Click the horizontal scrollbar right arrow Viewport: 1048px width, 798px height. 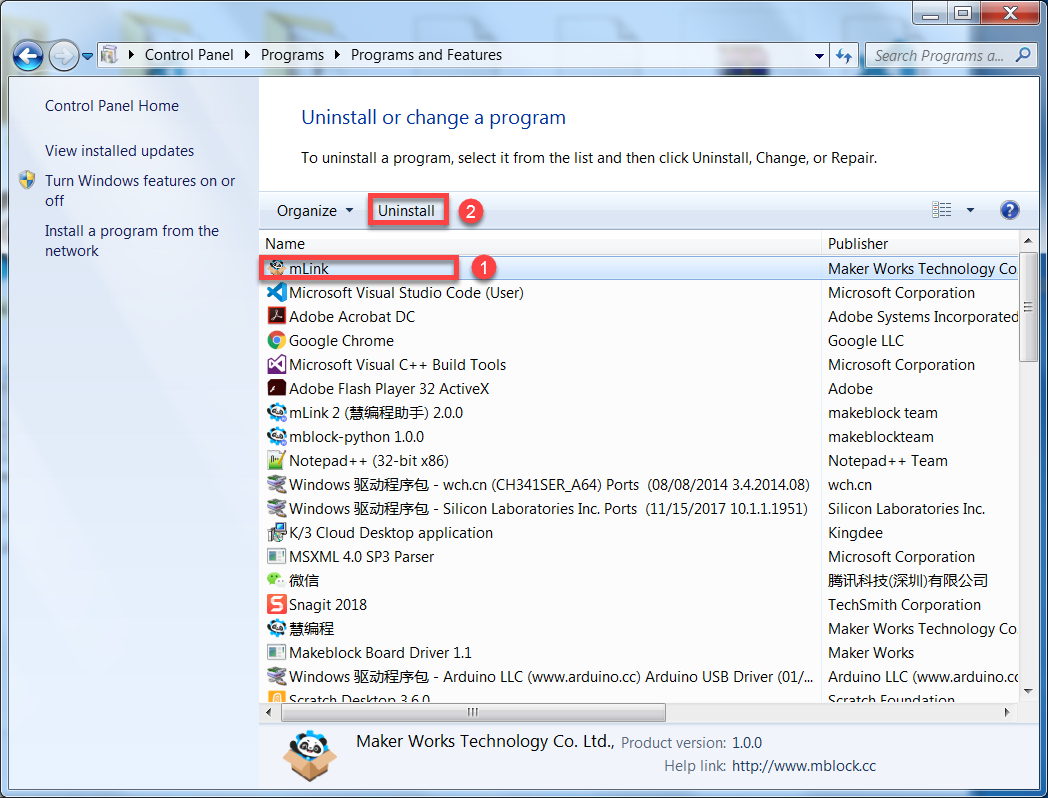(1007, 712)
